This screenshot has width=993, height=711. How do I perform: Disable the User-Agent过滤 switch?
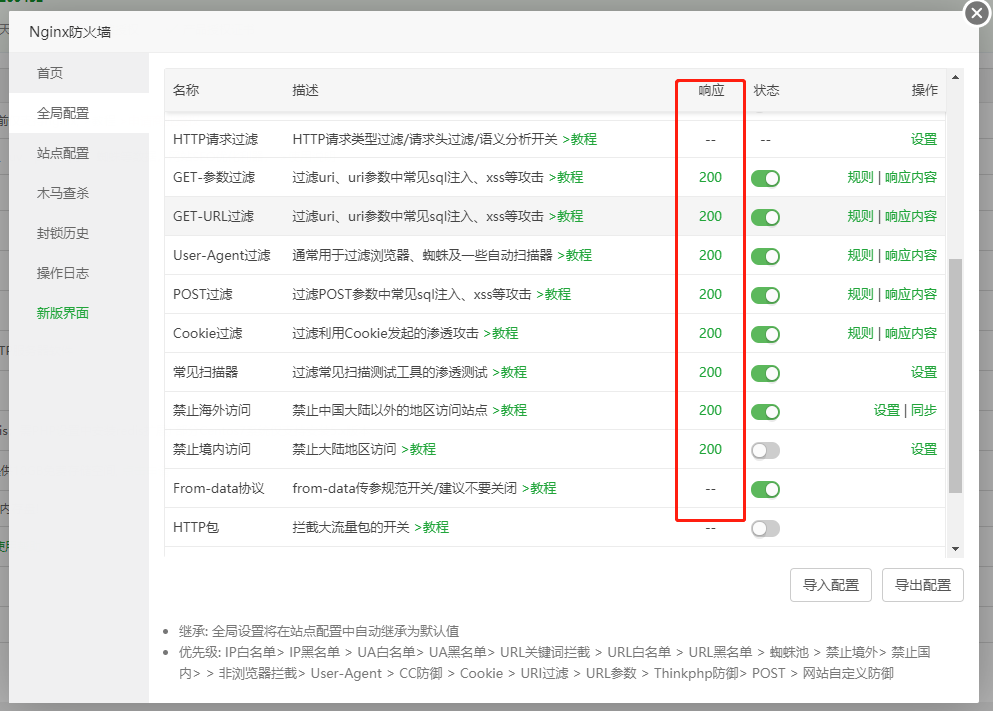click(765, 256)
